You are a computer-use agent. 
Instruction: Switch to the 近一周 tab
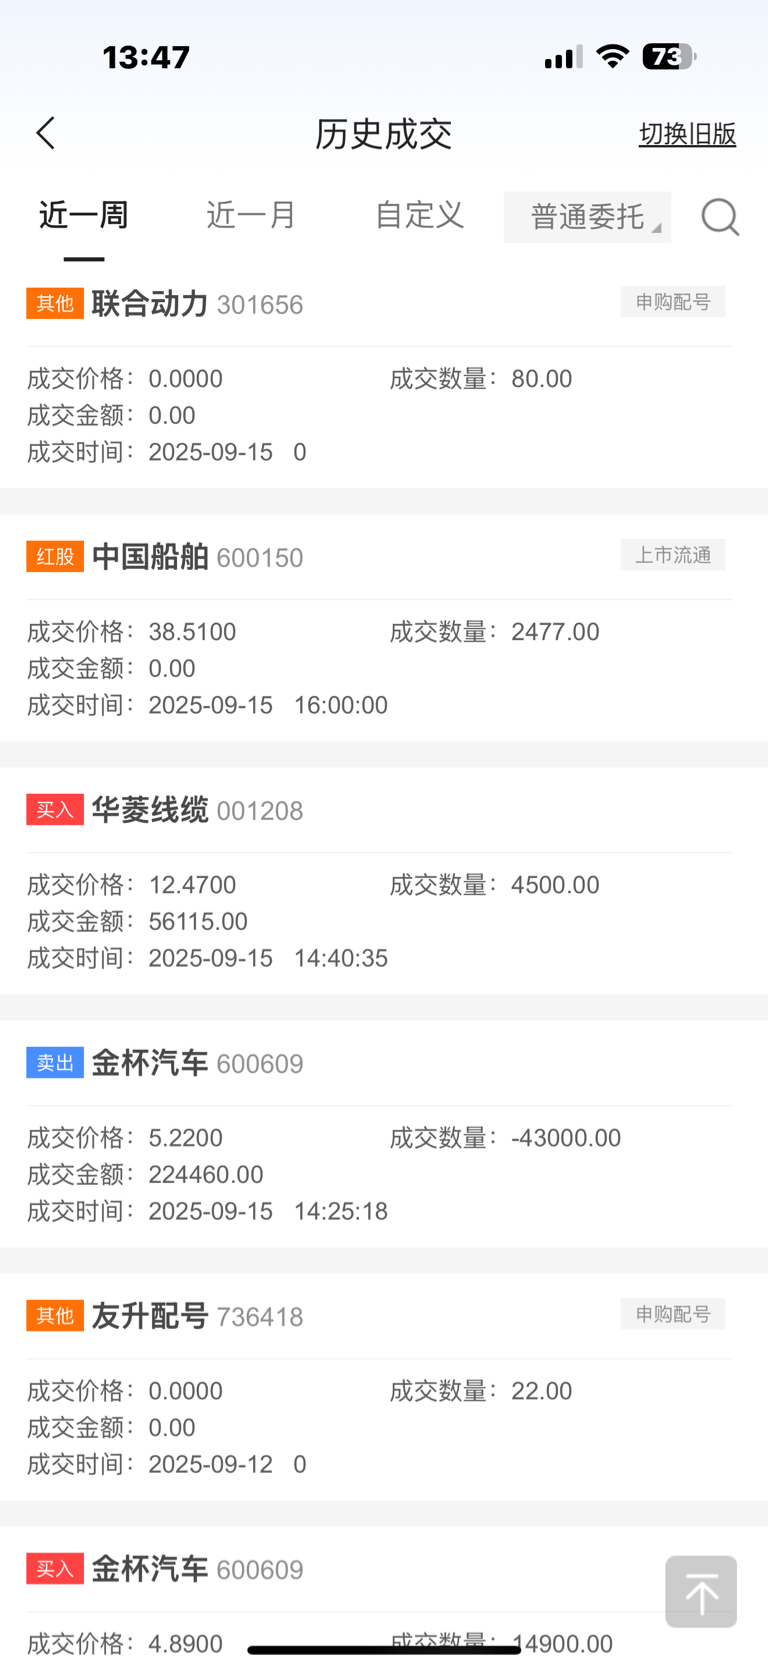[84, 215]
